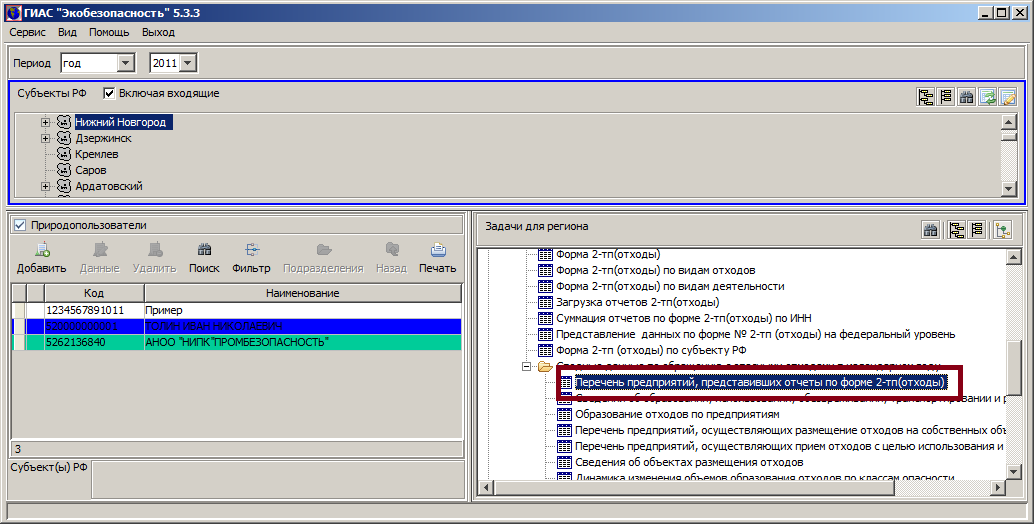Open the Помощь menu
The height and width of the screenshot is (524, 1034).
[x=109, y=32]
